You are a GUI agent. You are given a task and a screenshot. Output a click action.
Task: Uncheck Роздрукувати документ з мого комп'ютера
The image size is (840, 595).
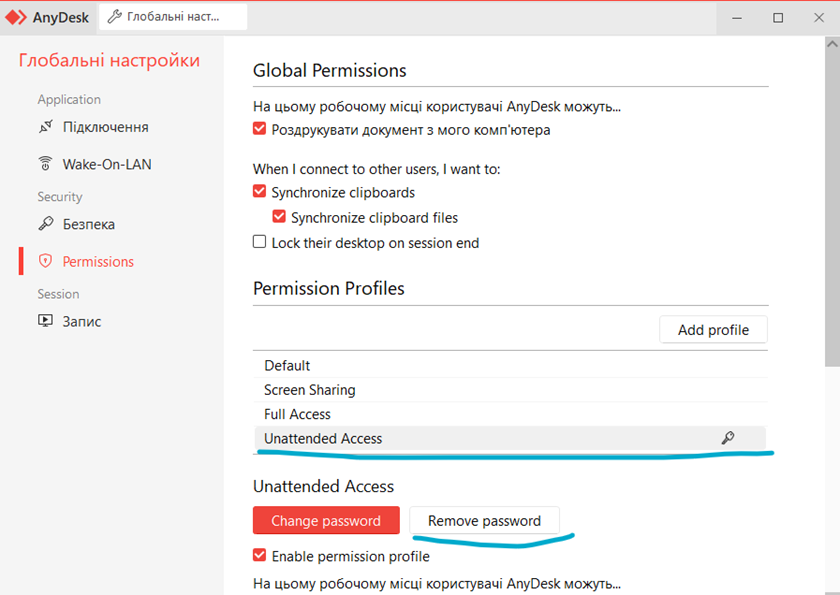(x=260, y=130)
